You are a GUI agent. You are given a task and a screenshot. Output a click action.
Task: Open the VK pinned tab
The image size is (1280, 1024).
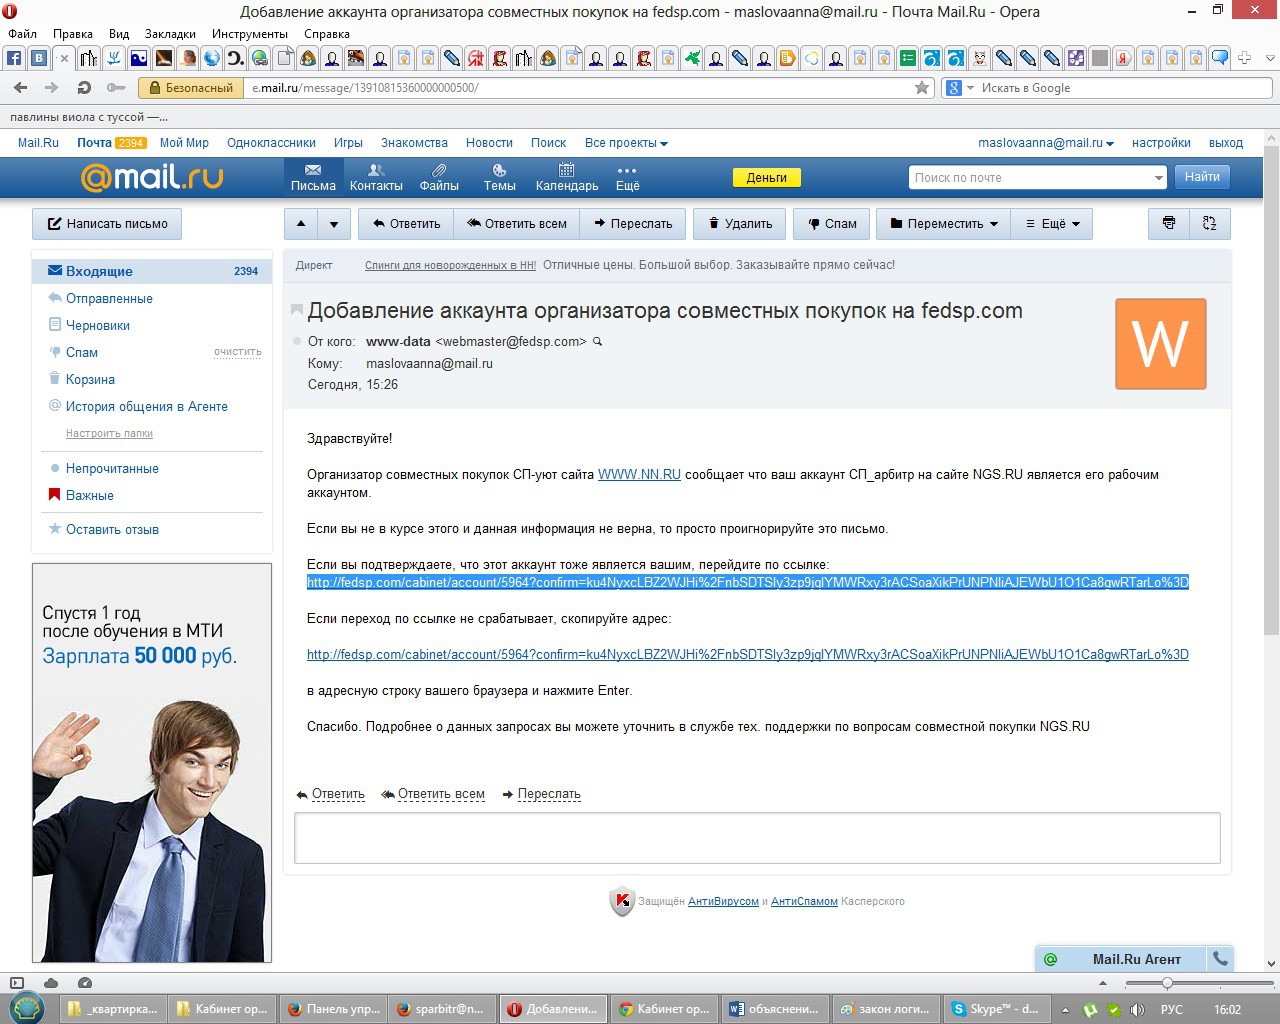click(38, 58)
